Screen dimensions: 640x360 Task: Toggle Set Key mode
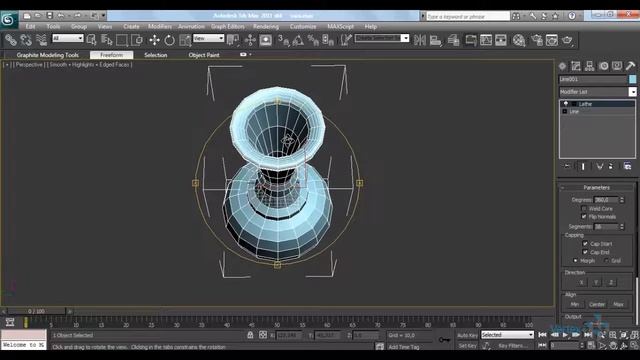click(467, 345)
